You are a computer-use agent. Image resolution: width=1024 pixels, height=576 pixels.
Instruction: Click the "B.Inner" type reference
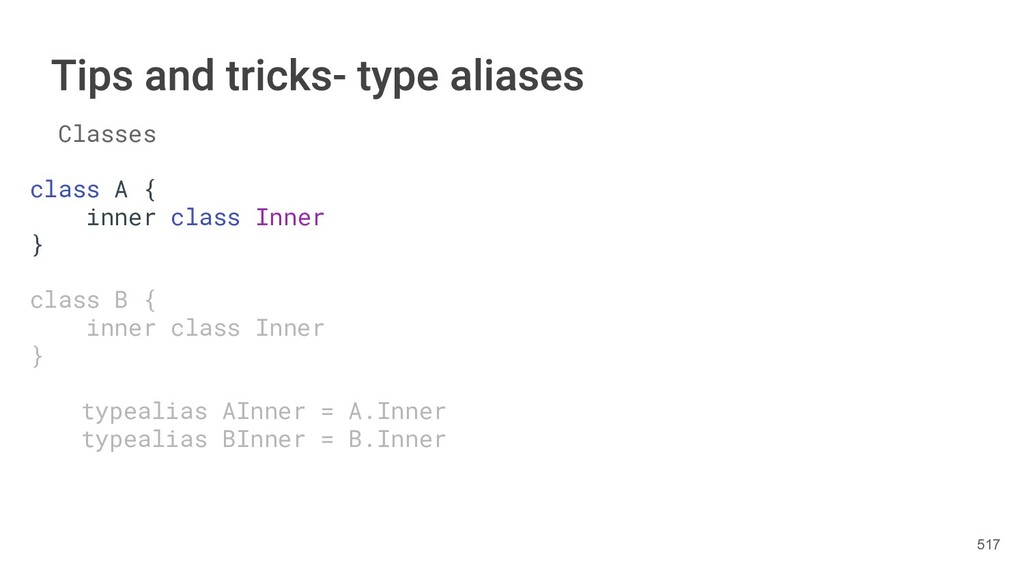pyautogui.click(x=397, y=439)
